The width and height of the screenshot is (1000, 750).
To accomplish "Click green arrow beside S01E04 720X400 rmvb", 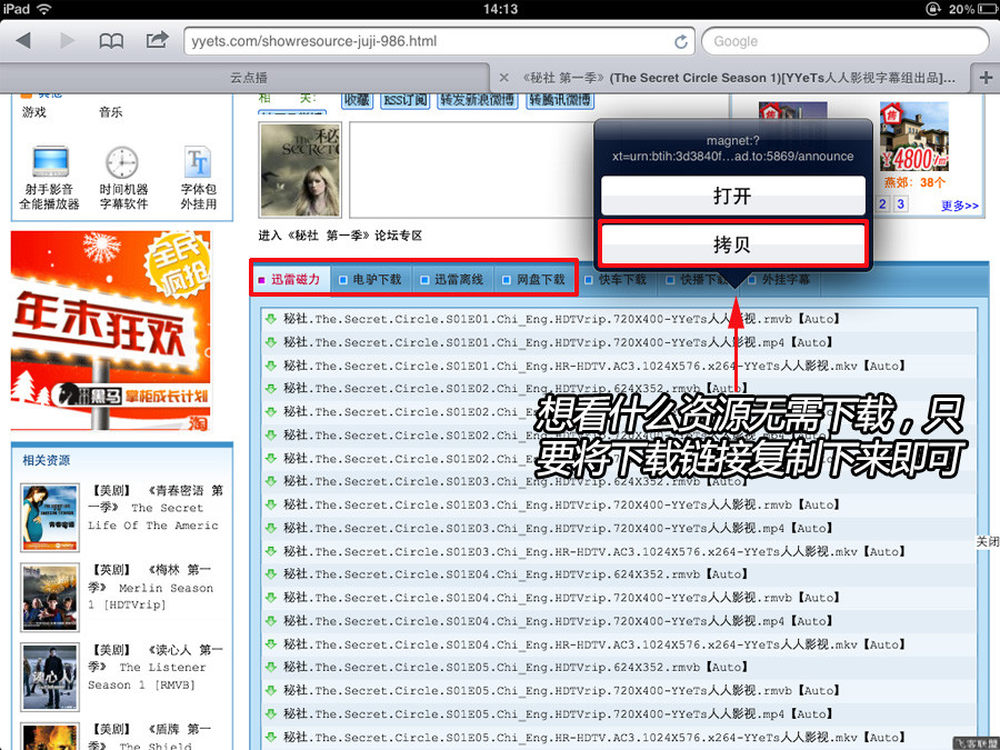I will pos(271,598).
